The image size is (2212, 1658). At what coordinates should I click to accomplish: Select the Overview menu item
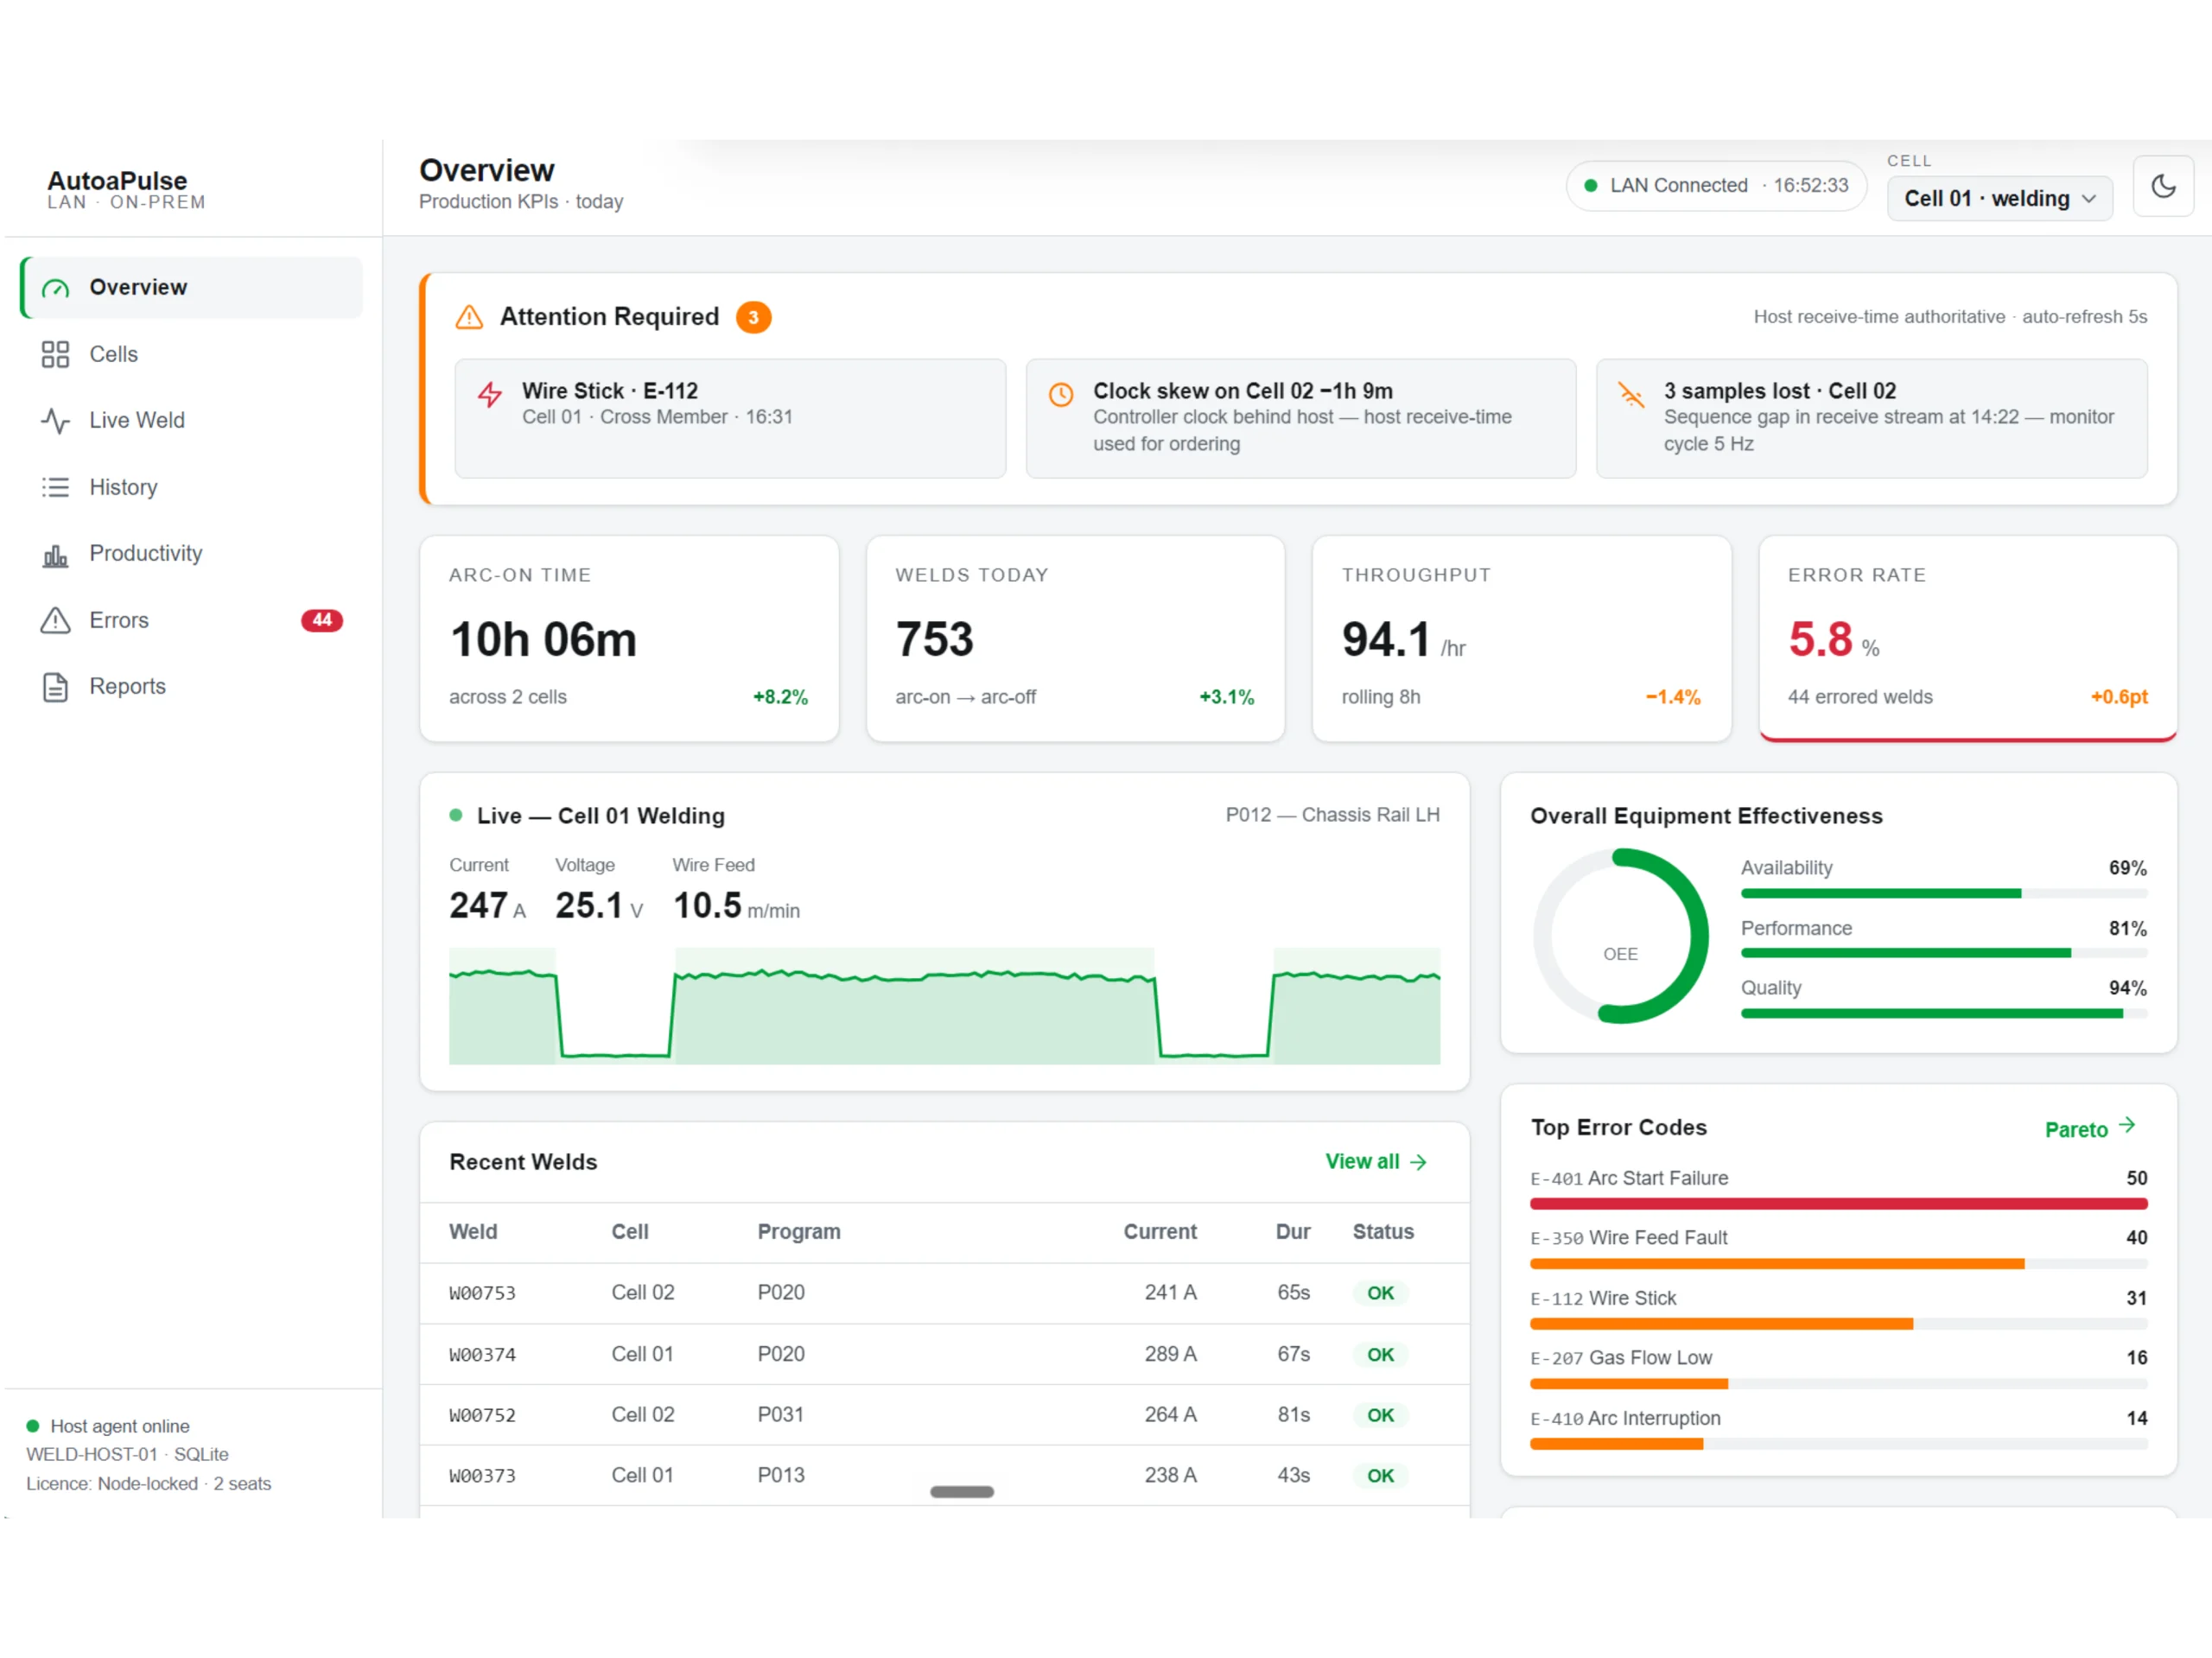(x=192, y=287)
